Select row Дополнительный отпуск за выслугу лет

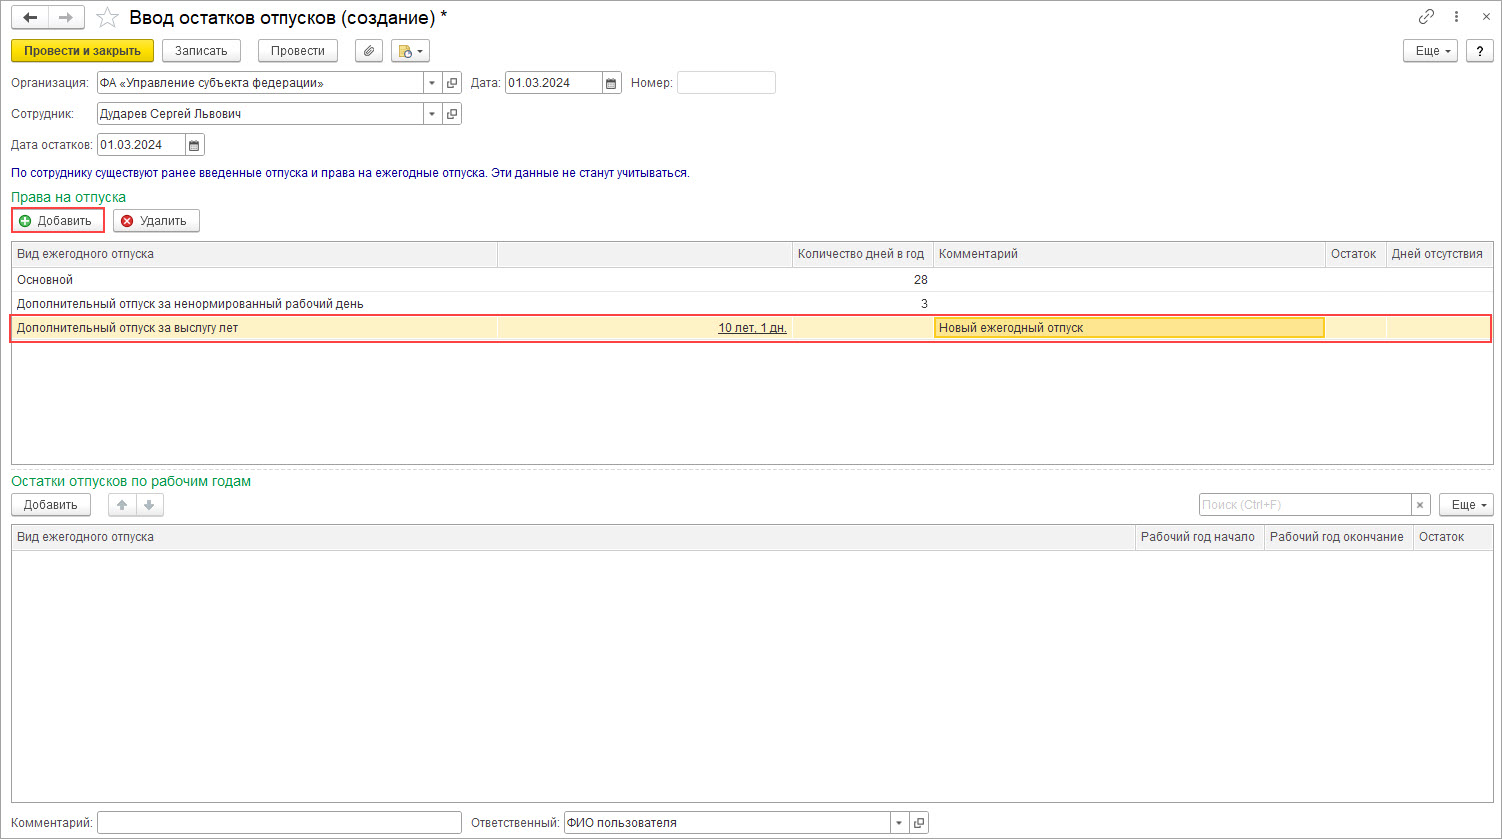coord(751,328)
